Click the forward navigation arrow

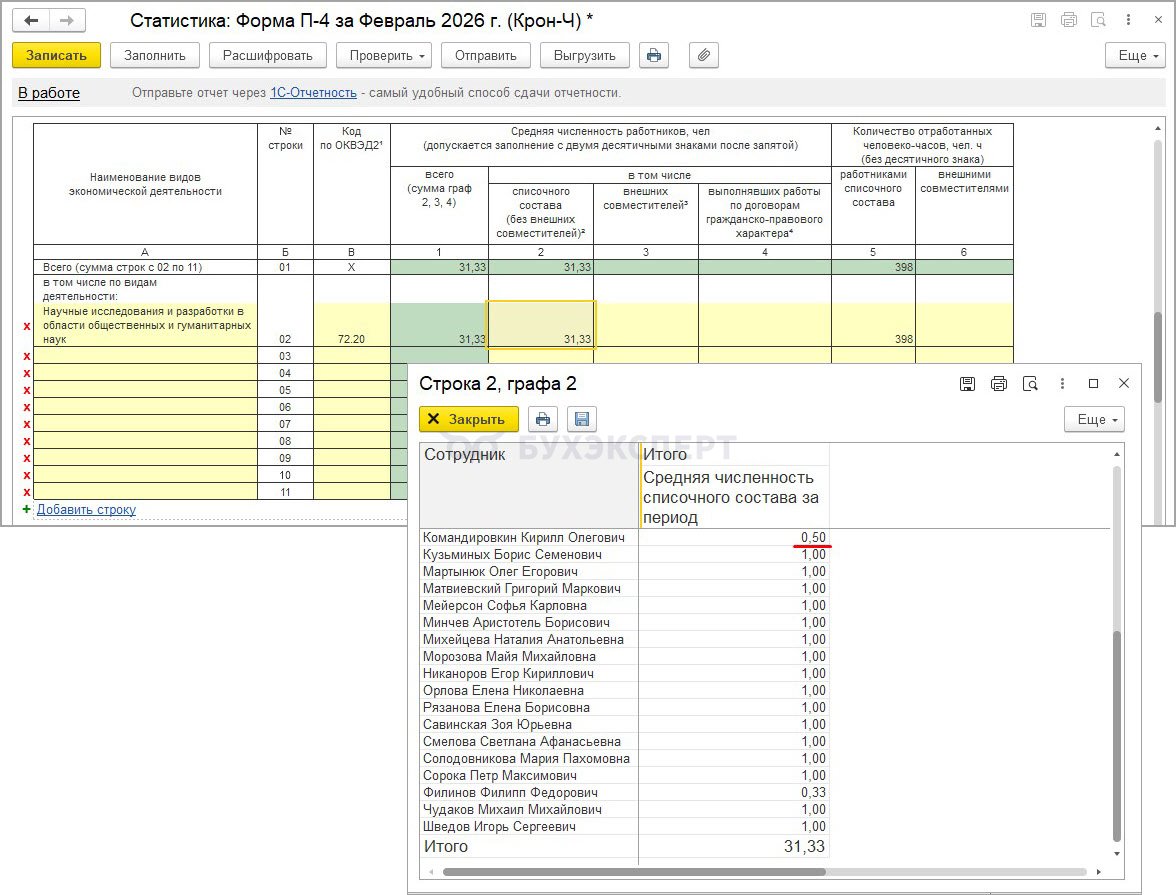click(x=67, y=20)
